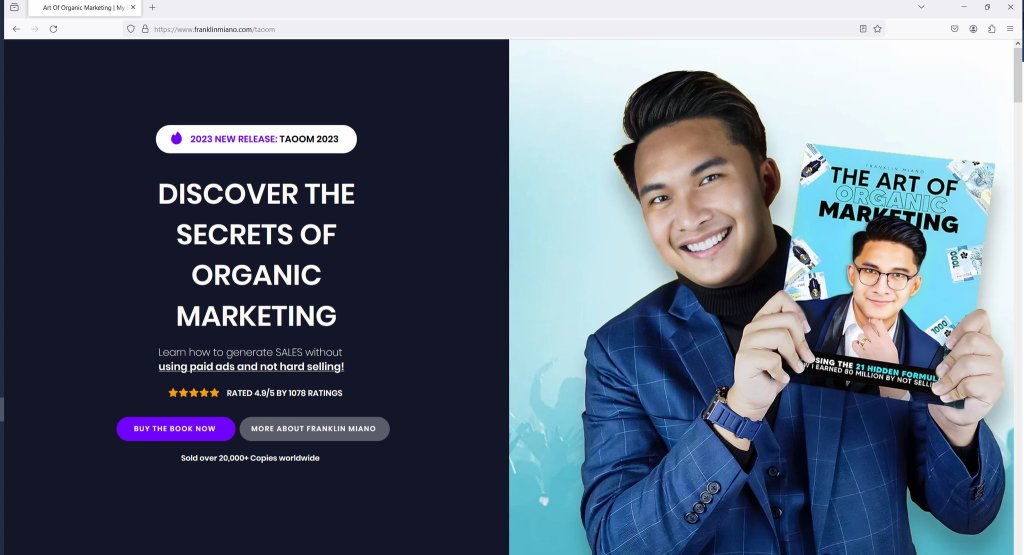Click the page vertical scrollbar thumb

pos(1017,74)
